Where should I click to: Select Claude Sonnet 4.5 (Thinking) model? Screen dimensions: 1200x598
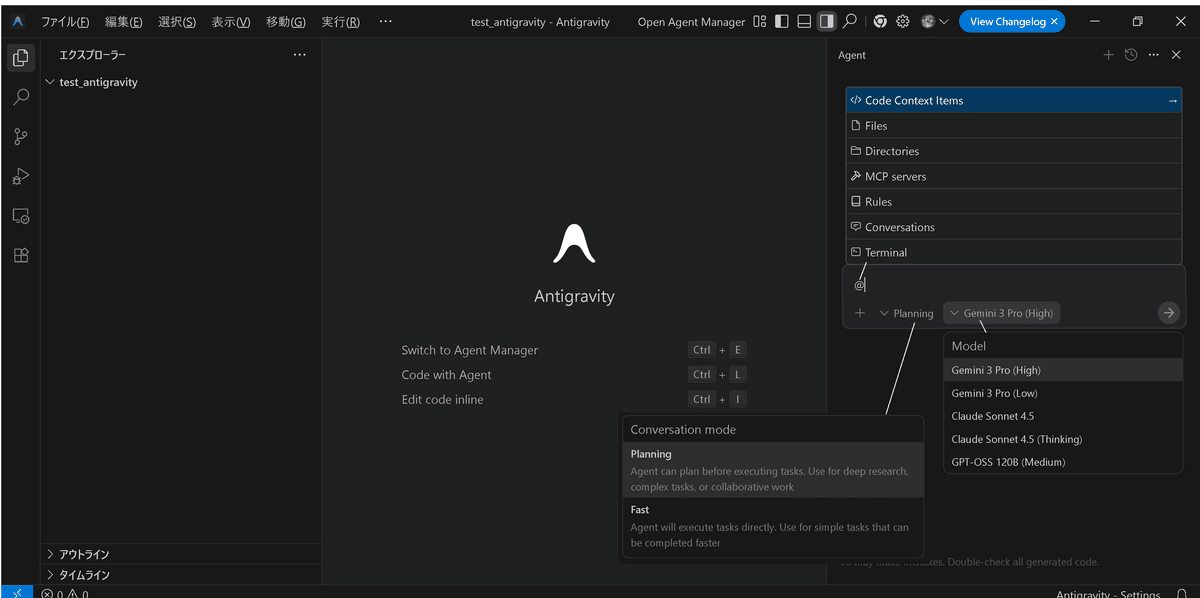click(x=1016, y=439)
